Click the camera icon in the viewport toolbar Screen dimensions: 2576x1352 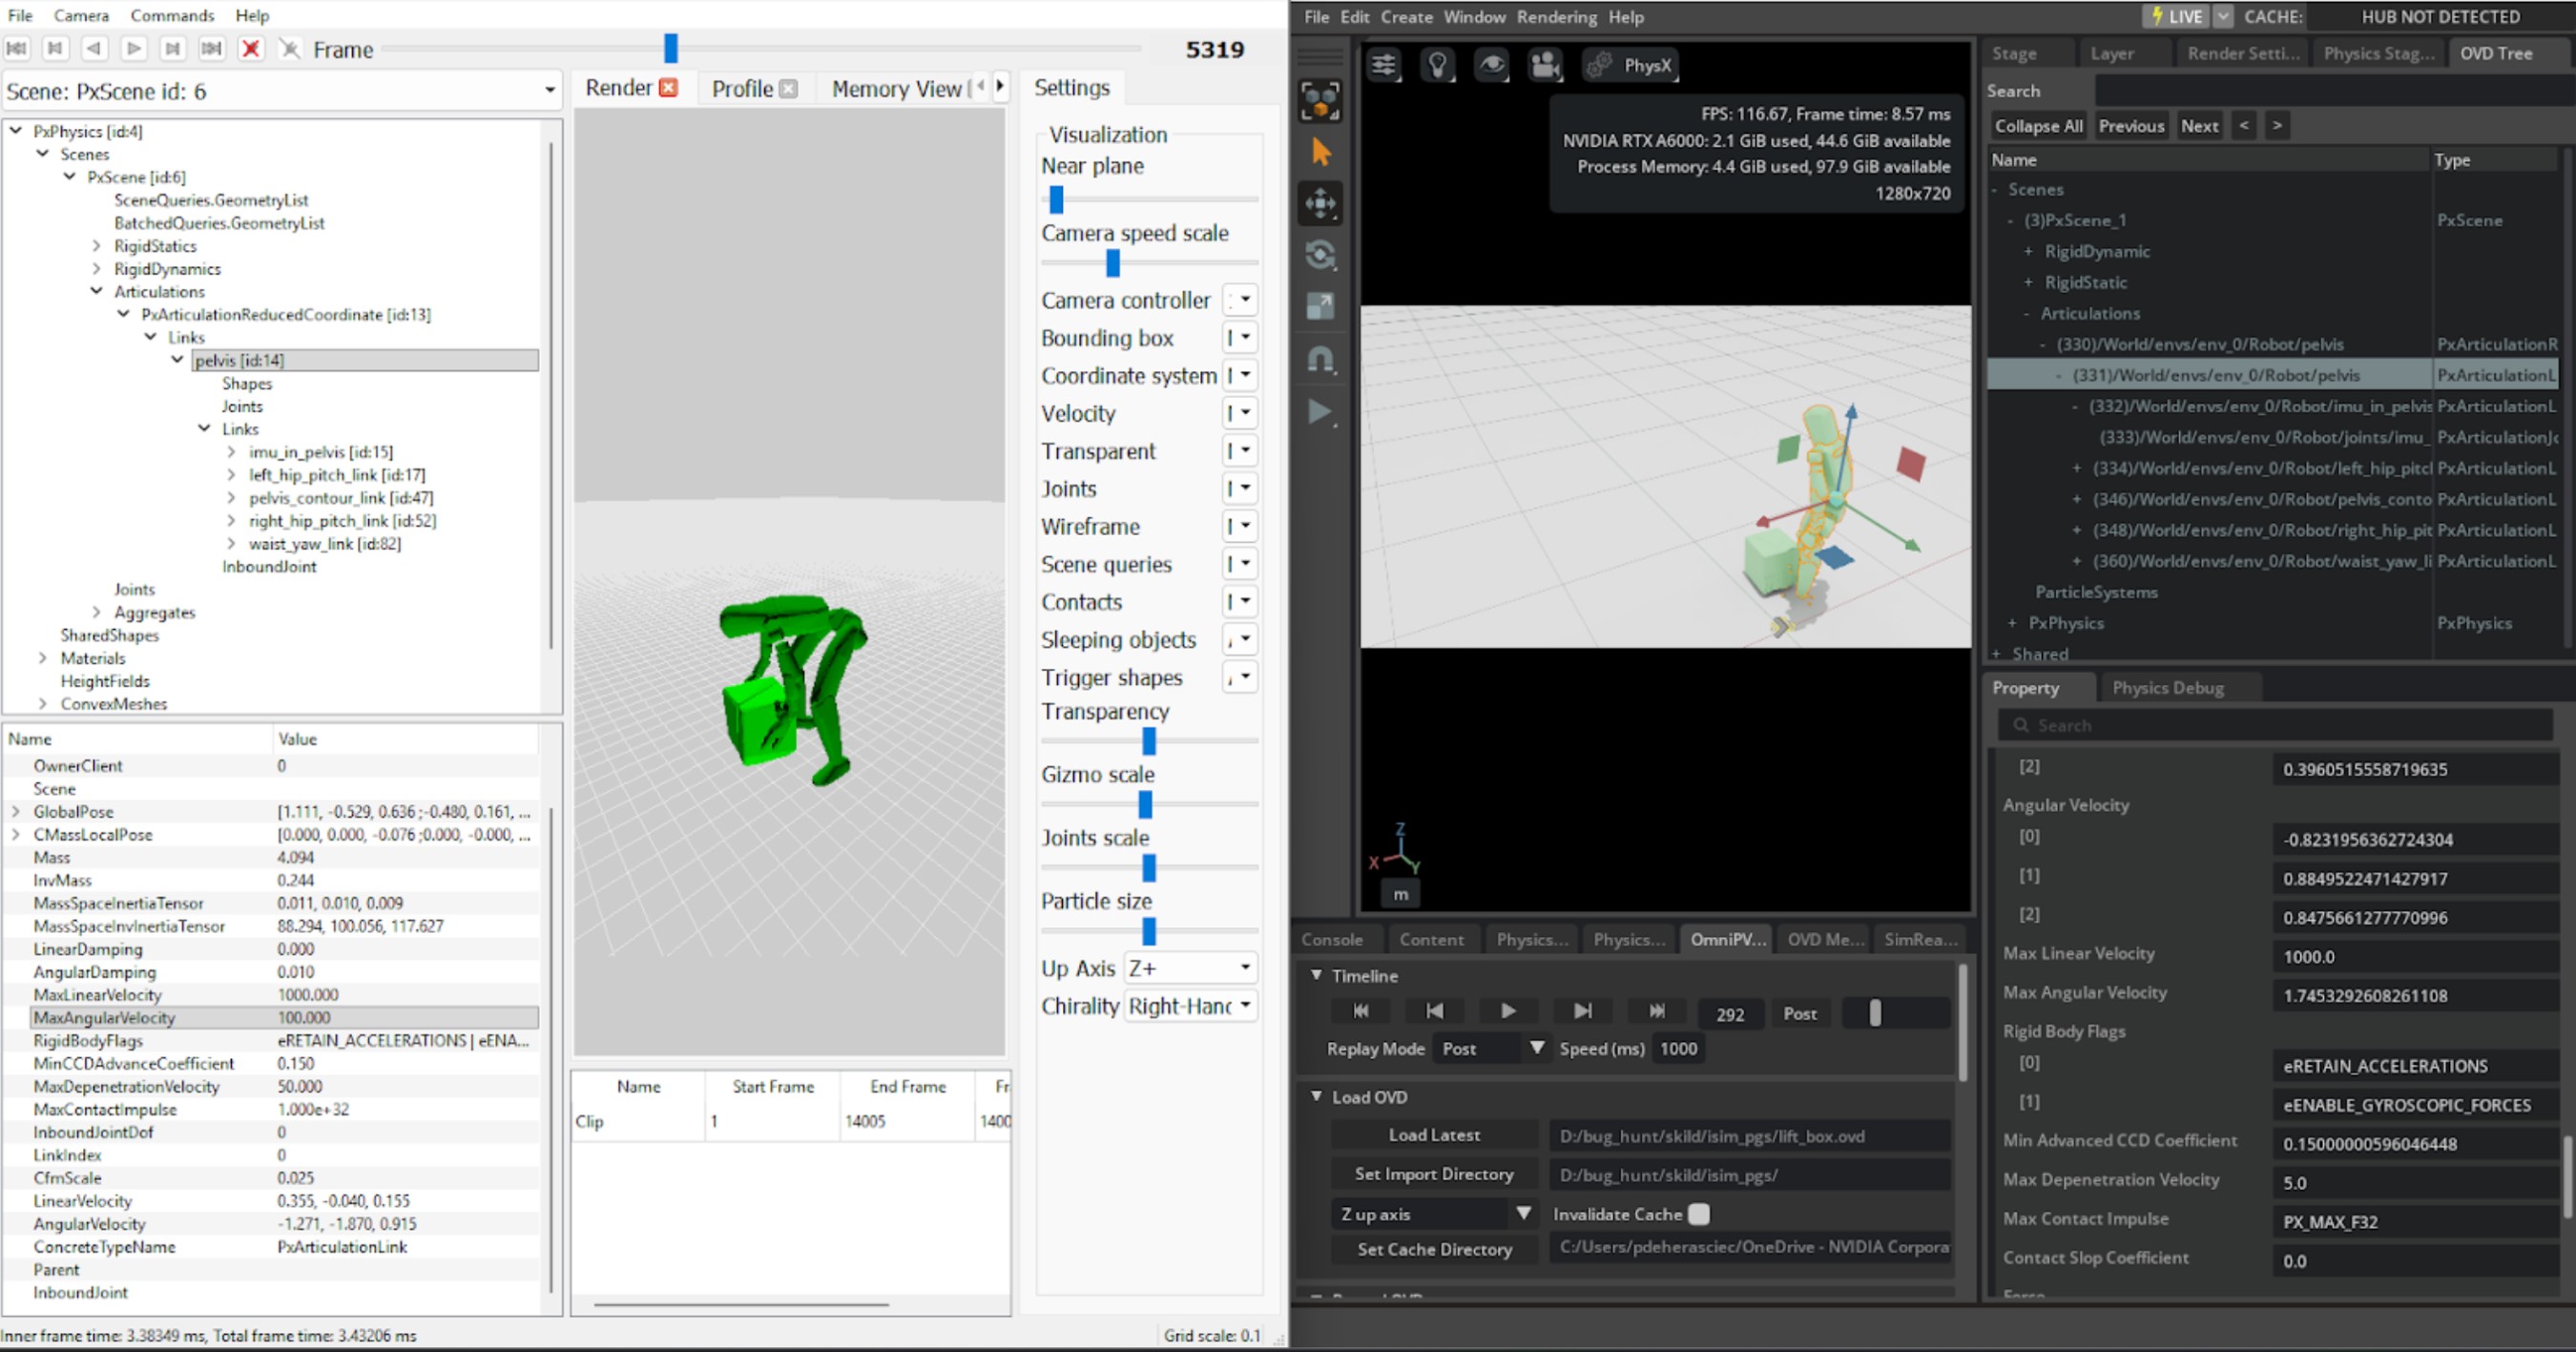point(1545,65)
